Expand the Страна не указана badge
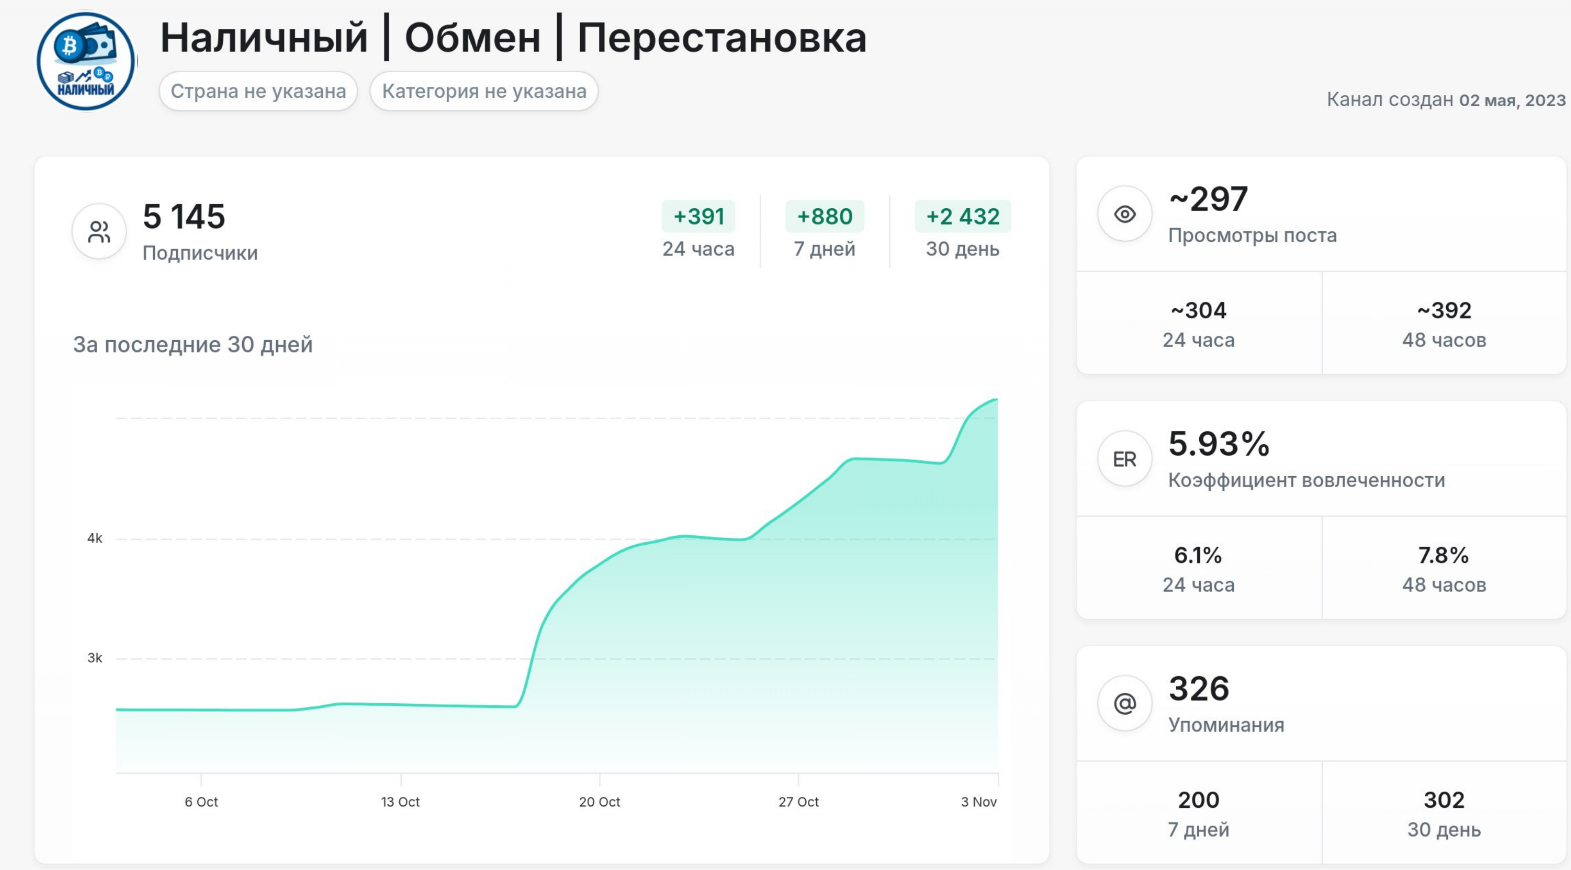 pos(258,91)
